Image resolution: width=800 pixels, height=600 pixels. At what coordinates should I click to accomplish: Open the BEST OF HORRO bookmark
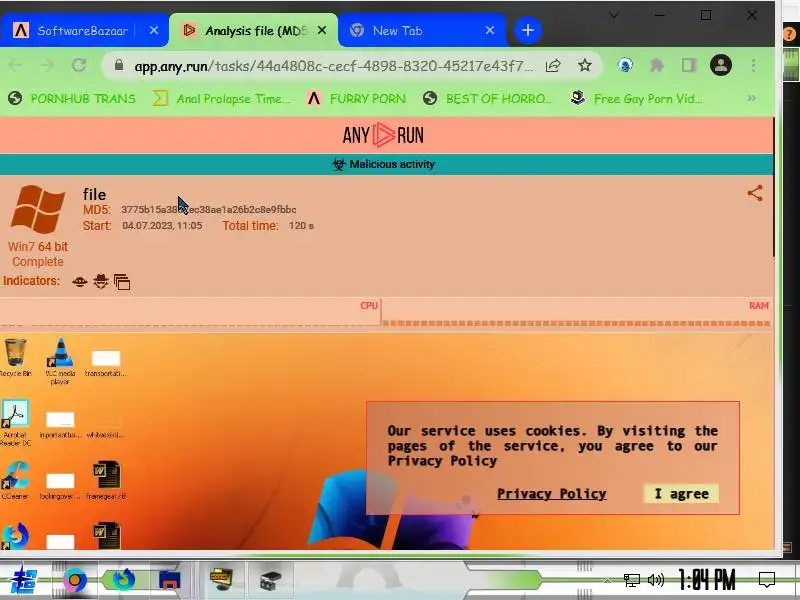pyautogui.click(x=488, y=98)
